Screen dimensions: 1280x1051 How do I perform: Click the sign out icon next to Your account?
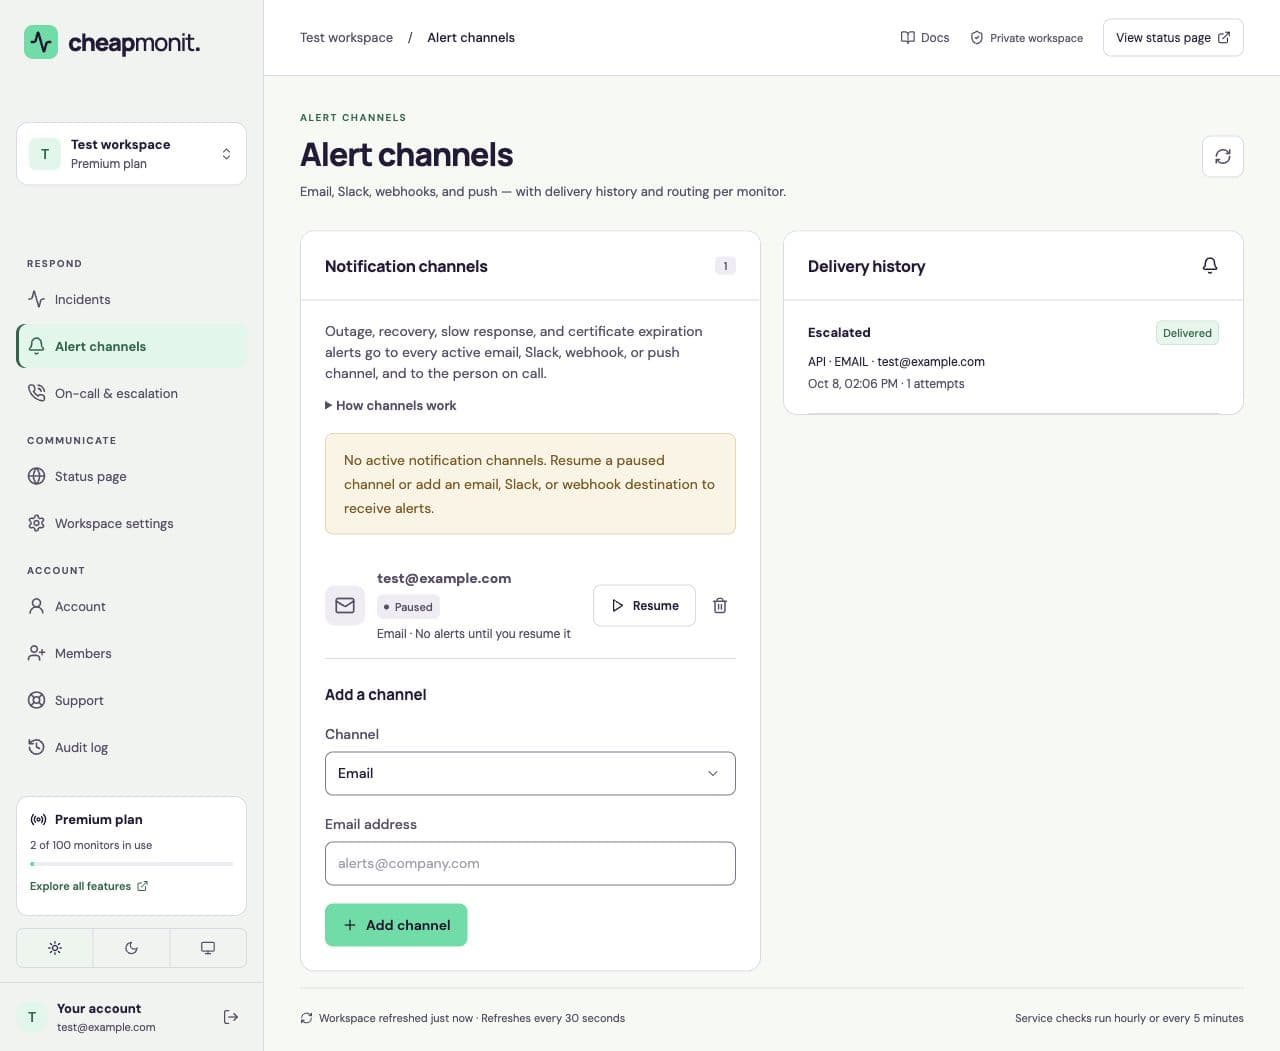coord(231,1017)
